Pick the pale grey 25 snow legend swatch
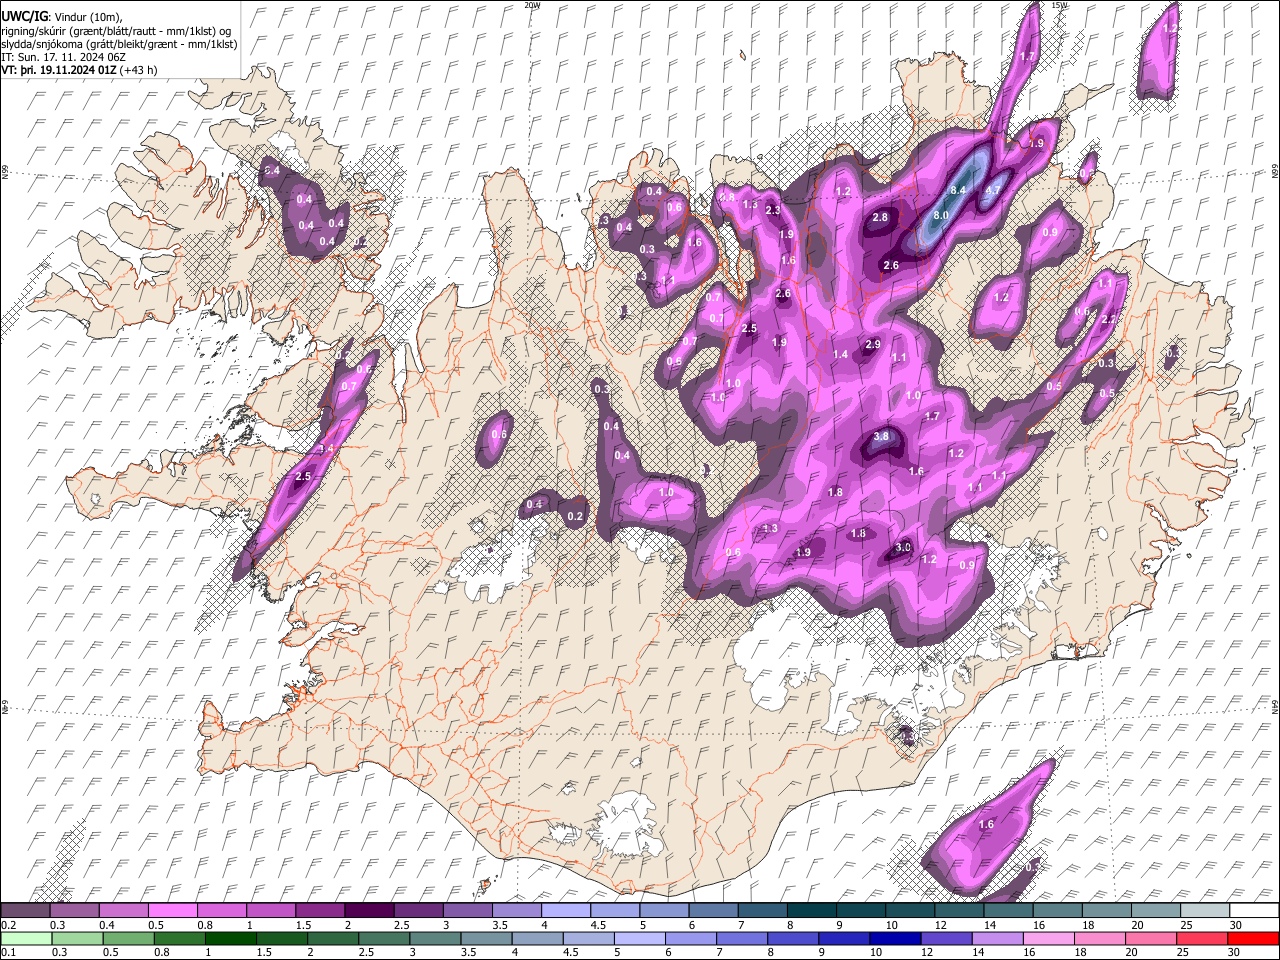1280x960 pixels. pyautogui.click(x=1205, y=910)
